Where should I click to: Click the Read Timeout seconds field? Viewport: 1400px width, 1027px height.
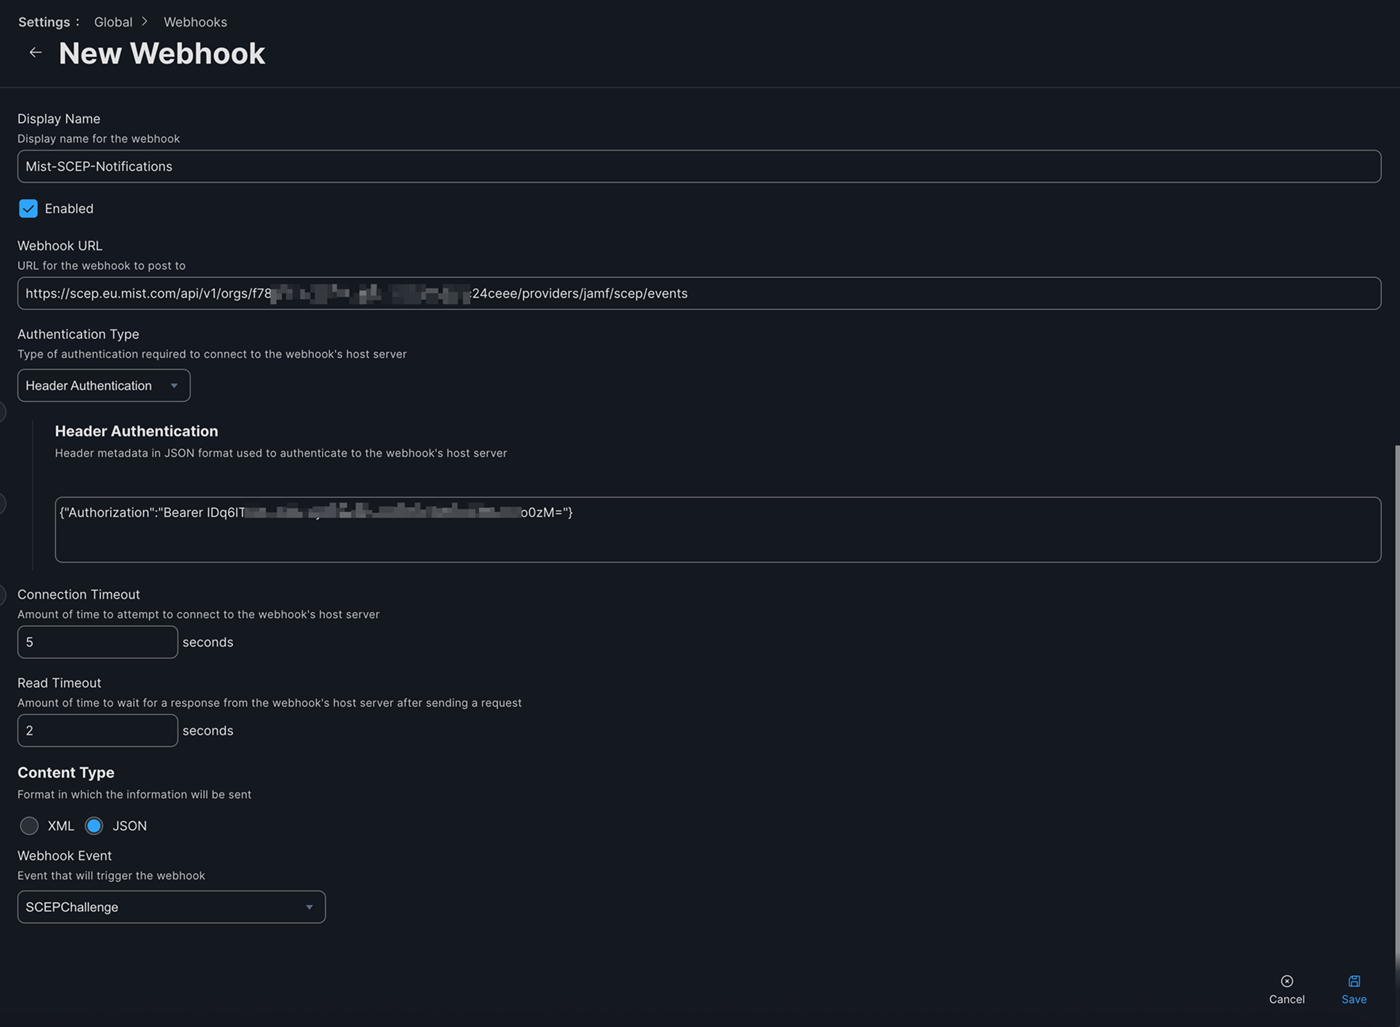coord(97,731)
